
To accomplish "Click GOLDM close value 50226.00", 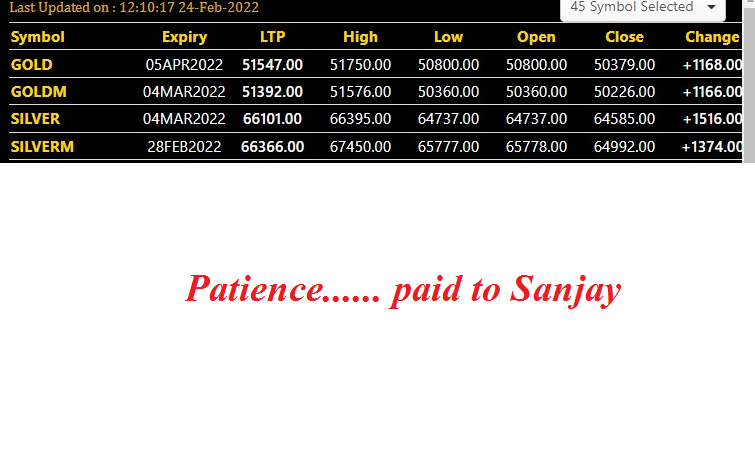I will click(625, 92).
